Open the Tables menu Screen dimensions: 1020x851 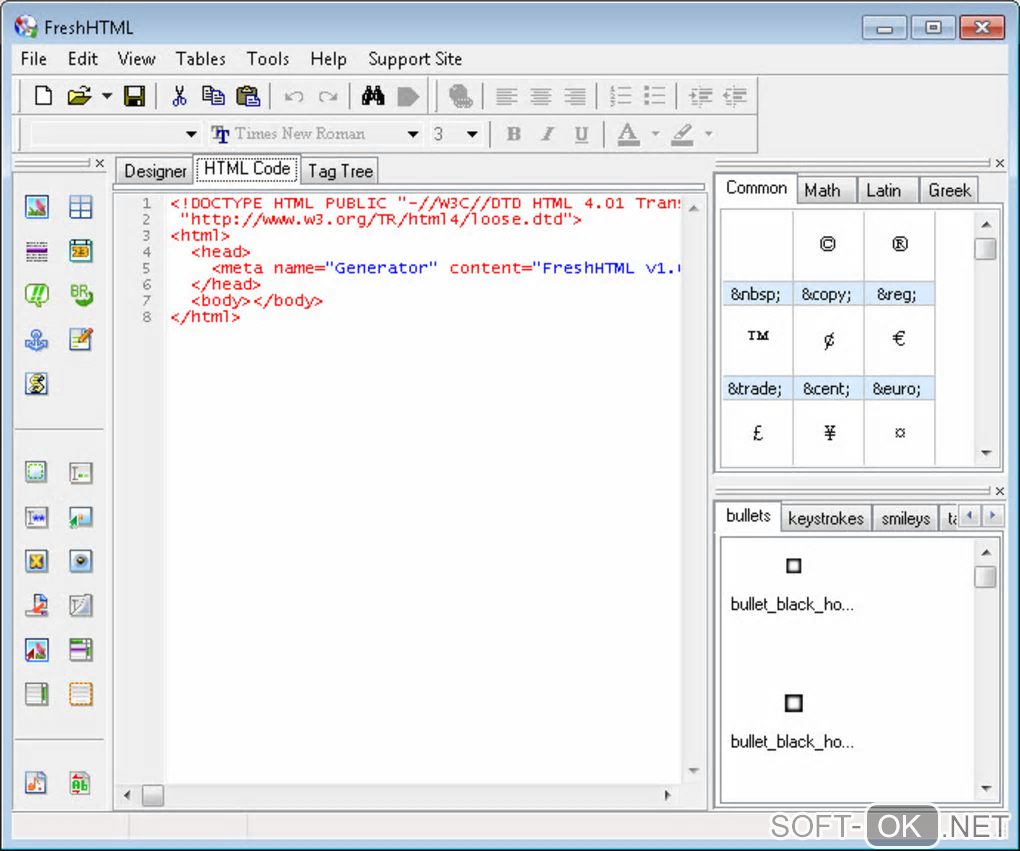(200, 59)
